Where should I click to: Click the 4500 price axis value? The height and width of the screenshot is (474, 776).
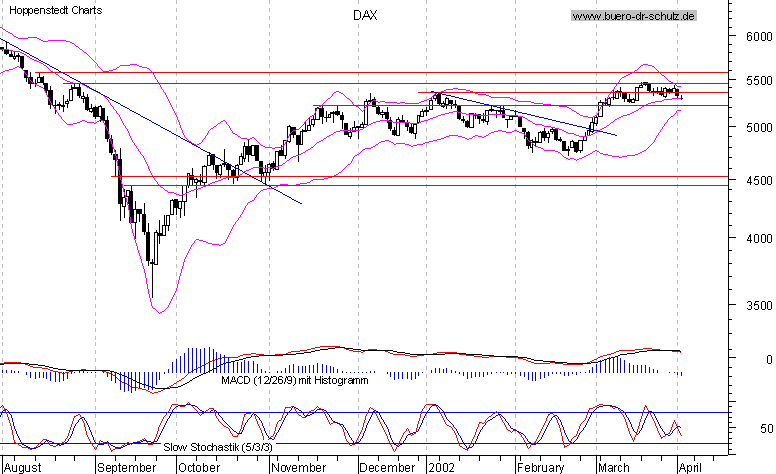(759, 181)
